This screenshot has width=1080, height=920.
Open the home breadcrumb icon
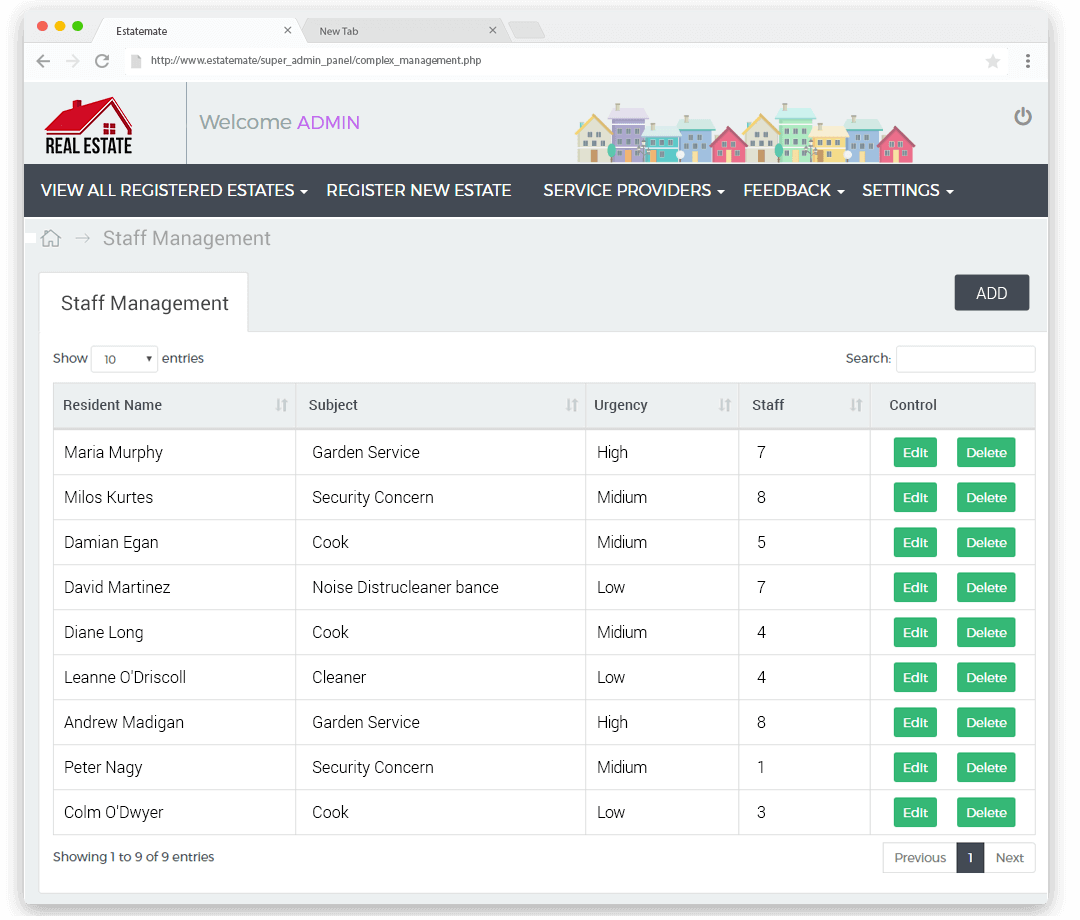[x=50, y=238]
